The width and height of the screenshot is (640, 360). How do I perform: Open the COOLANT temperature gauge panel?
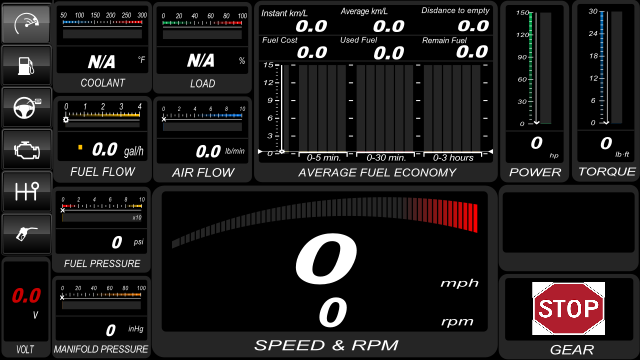point(102,47)
